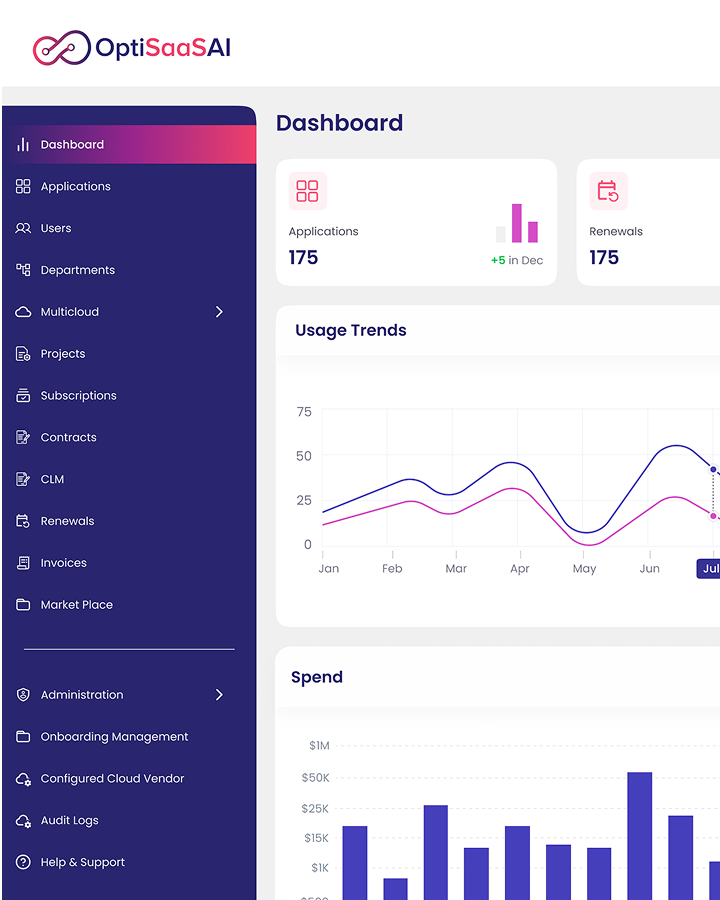
Task: Click the $50K axis label
Action: coord(316,778)
